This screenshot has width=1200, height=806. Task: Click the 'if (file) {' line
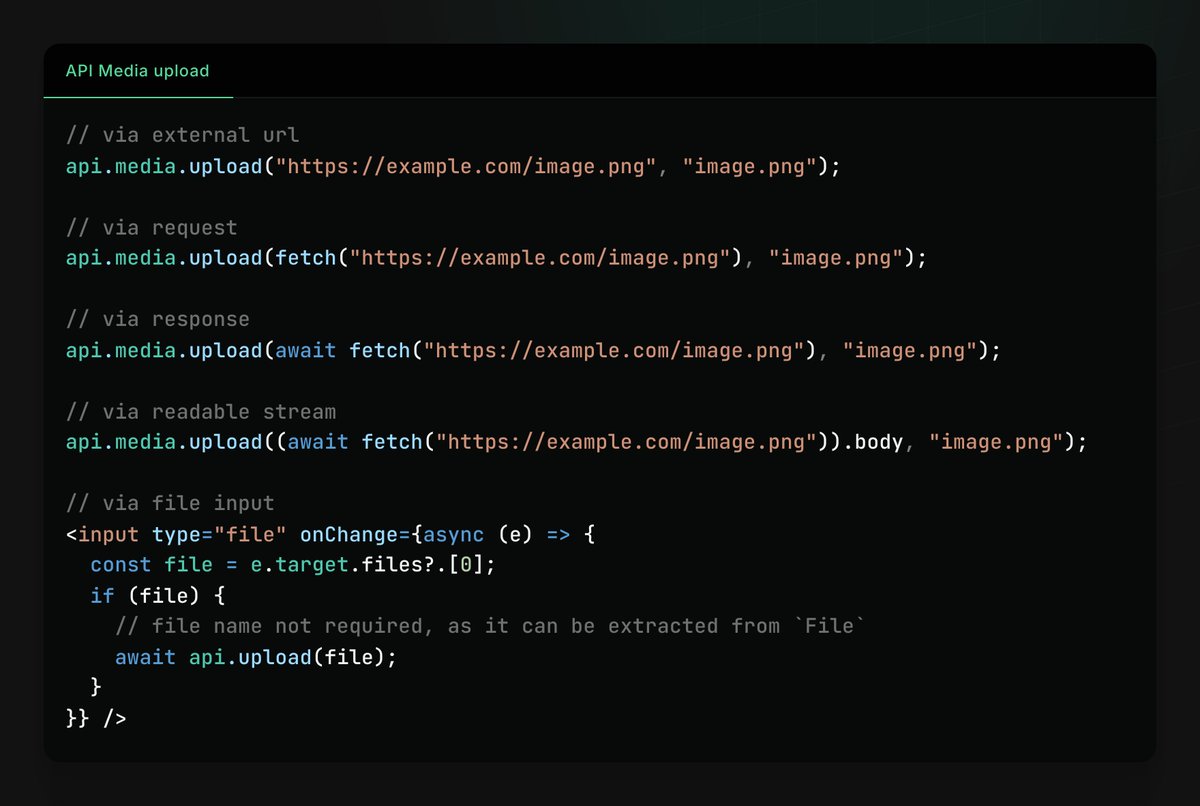(157, 596)
